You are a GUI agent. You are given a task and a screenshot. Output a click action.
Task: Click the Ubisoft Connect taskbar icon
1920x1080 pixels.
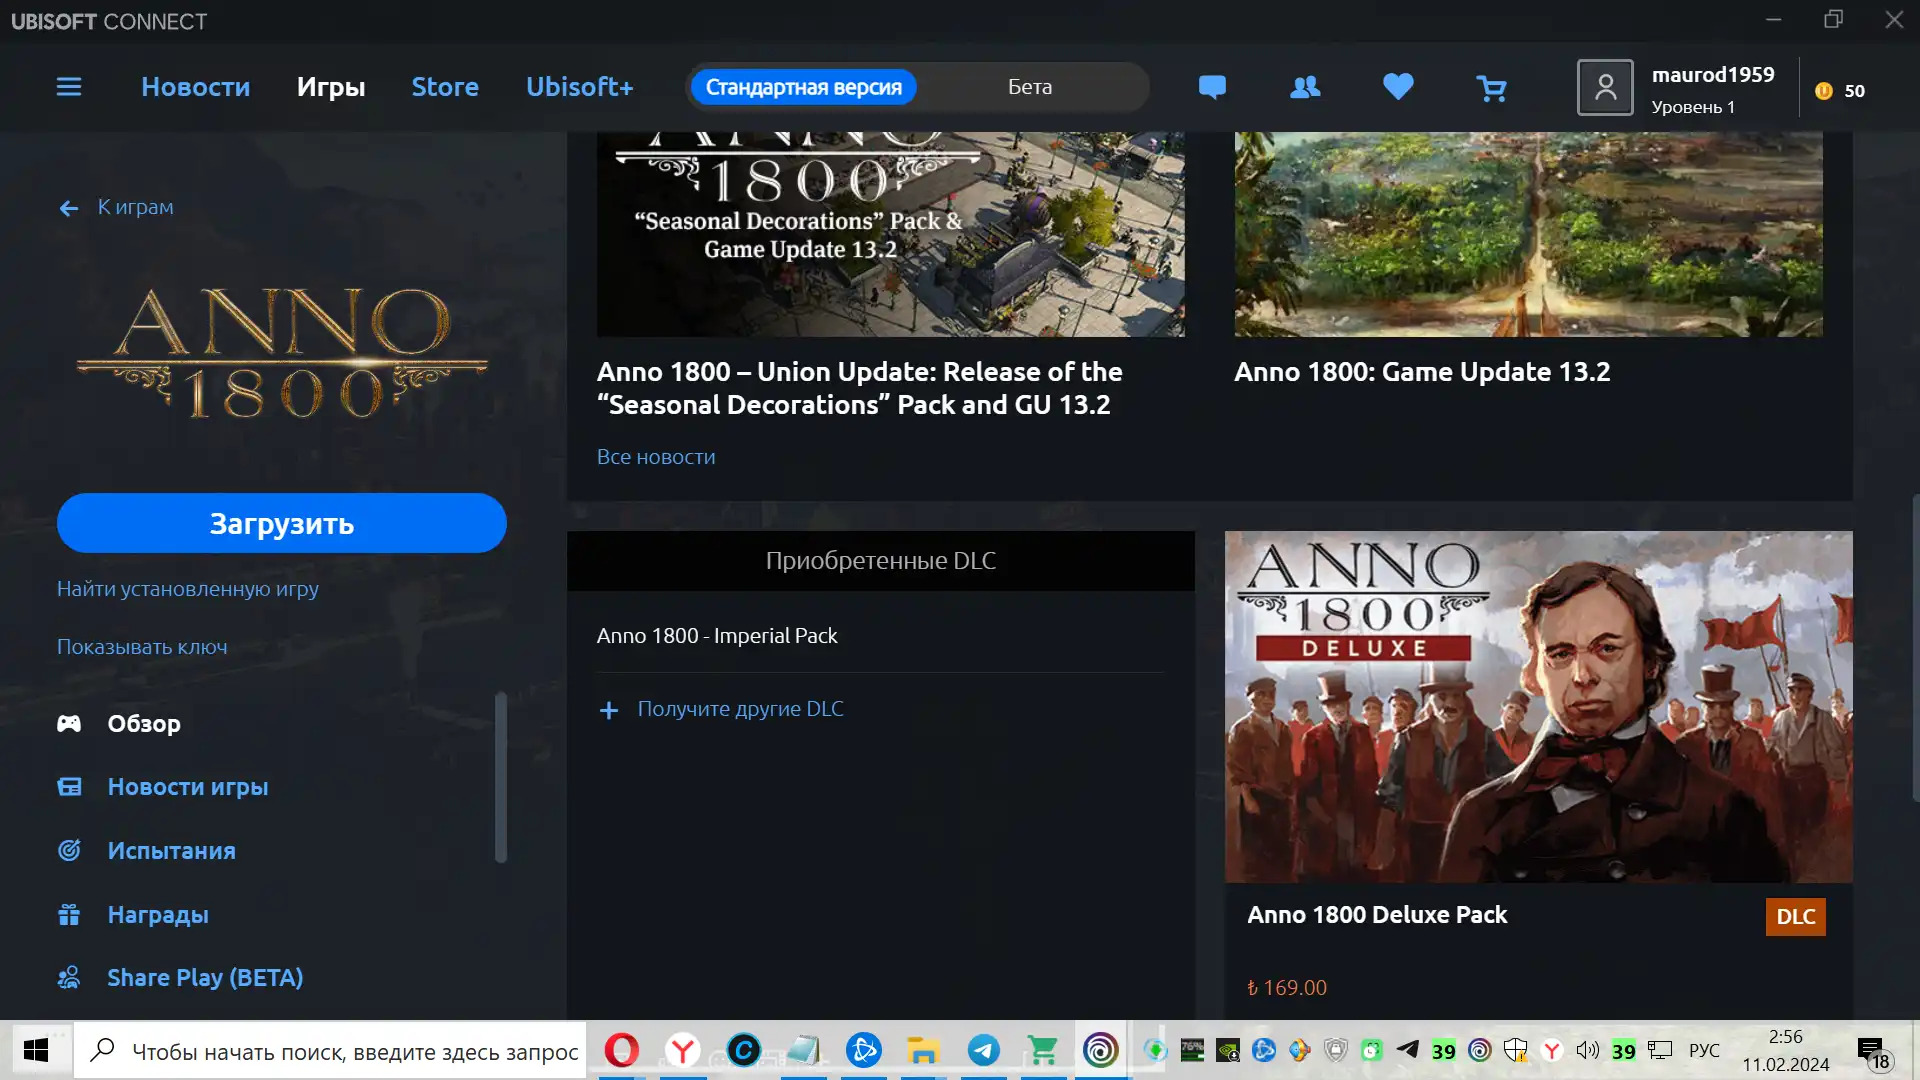pos(1101,1050)
